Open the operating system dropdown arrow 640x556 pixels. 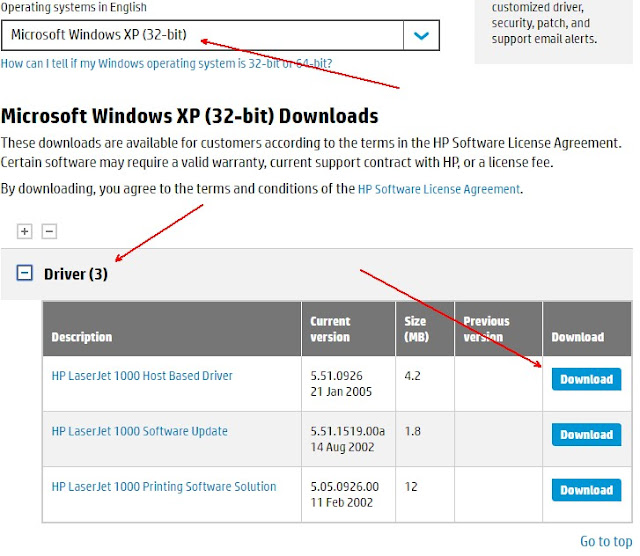click(421, 36)
